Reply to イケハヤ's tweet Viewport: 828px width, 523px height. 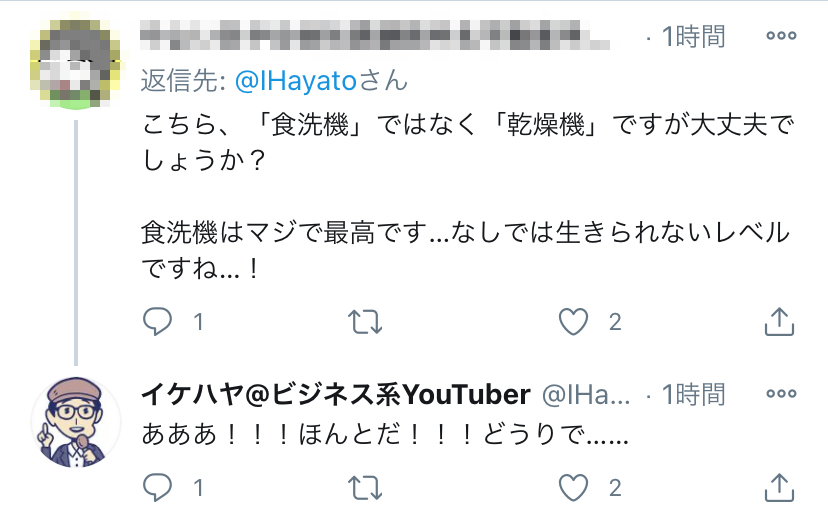pos(158,488)
